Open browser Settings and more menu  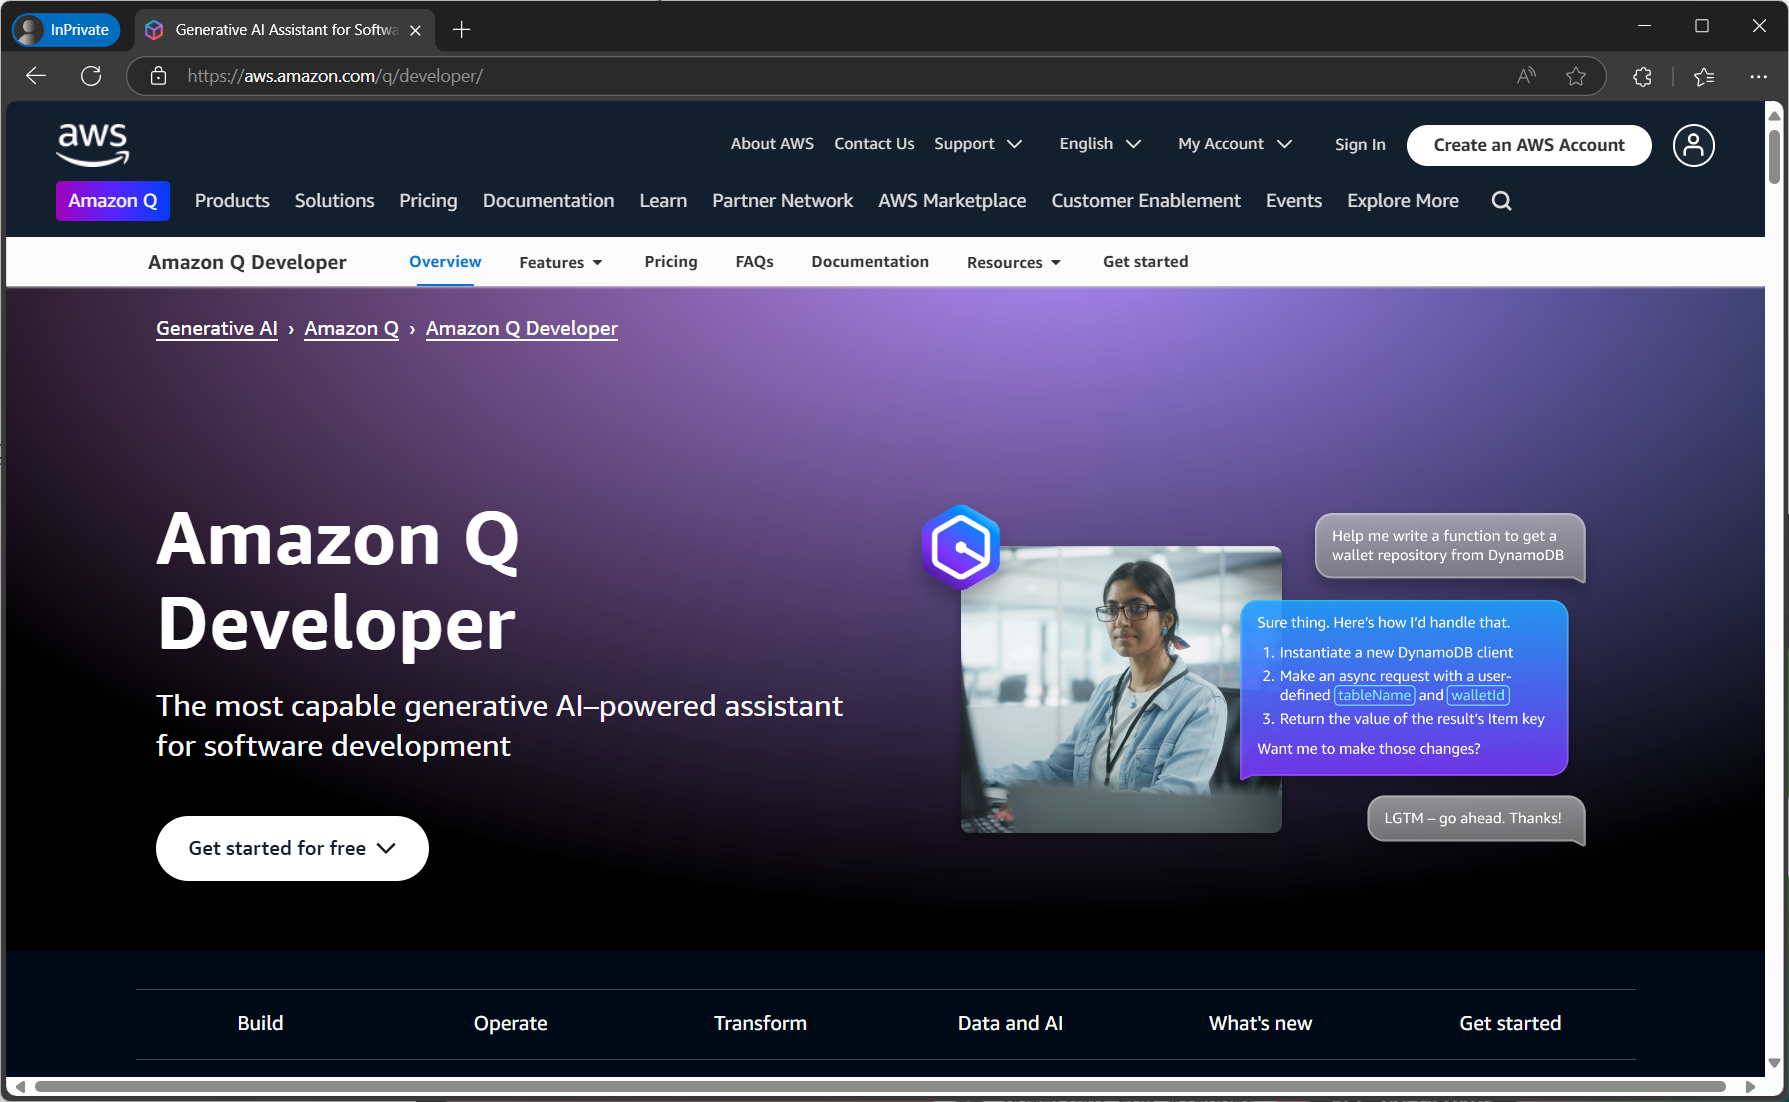[x=1758, y=76]
